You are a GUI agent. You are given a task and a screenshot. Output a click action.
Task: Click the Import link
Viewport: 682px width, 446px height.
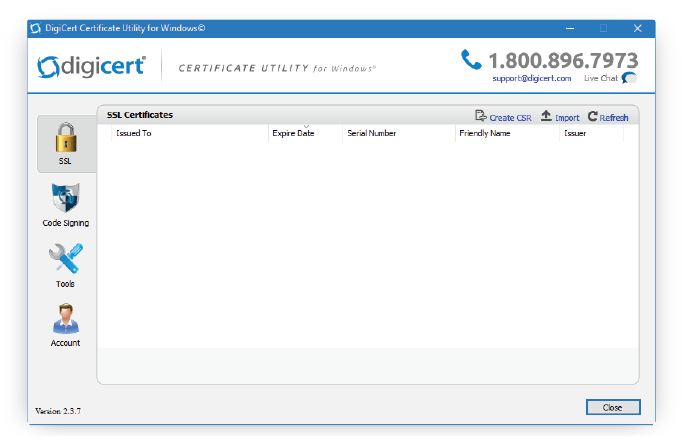click(567, 118)
